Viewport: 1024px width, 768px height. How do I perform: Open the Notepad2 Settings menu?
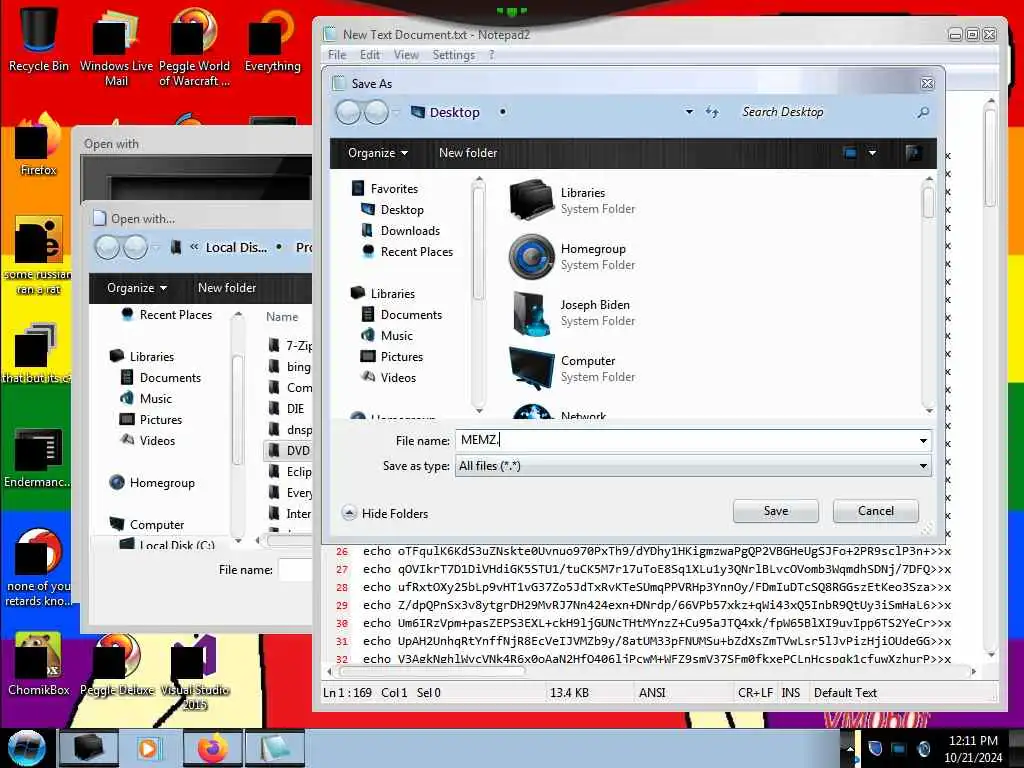pyautogui.click(x=454, y=55)
